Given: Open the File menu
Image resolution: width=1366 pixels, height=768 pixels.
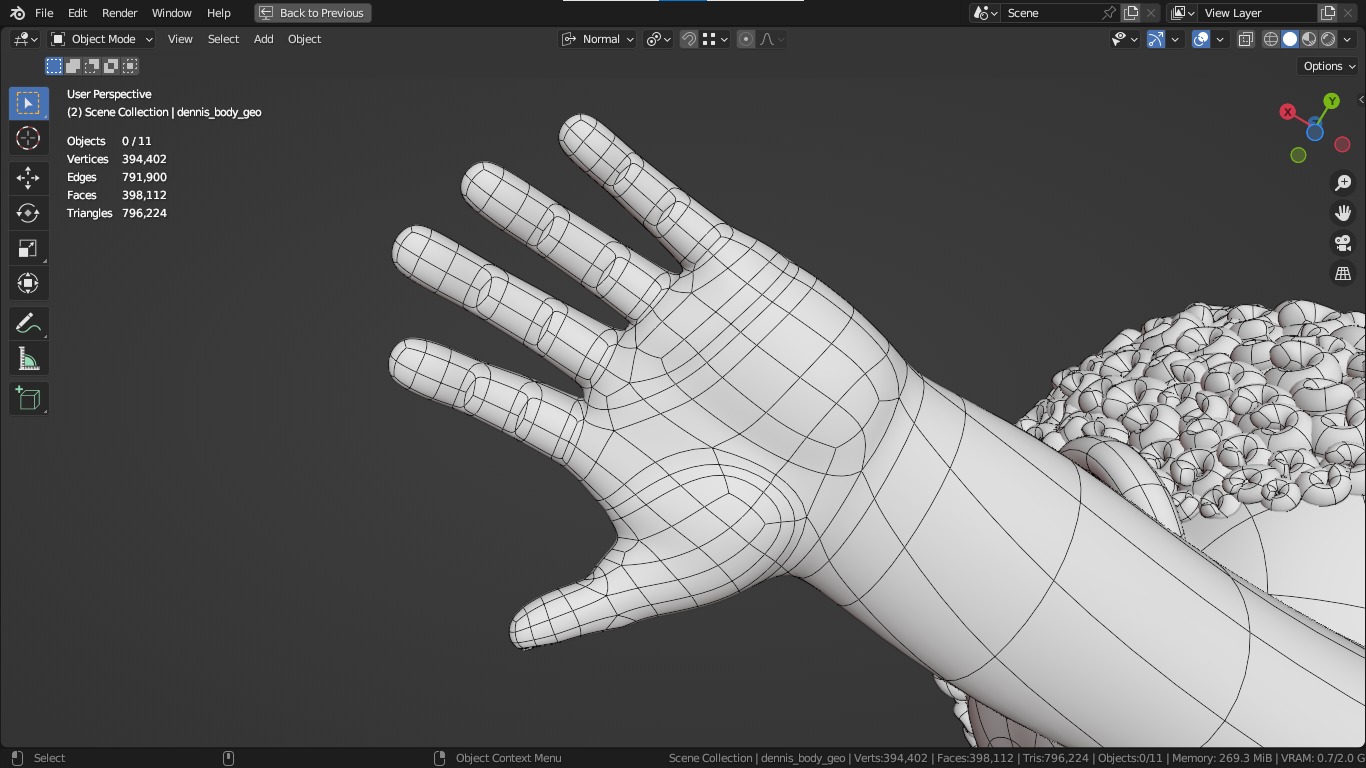Looking at the screenshot, I should click(x=44, y=13).
